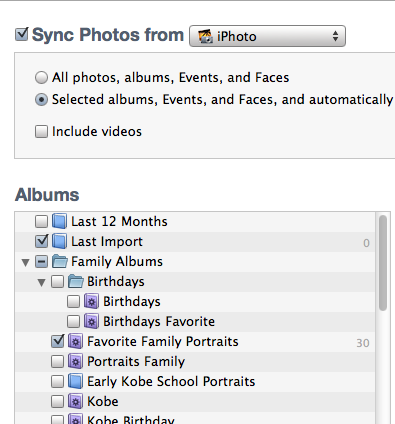Click the Last Import count 0 value
395x424 pixels.
(366, 243)
